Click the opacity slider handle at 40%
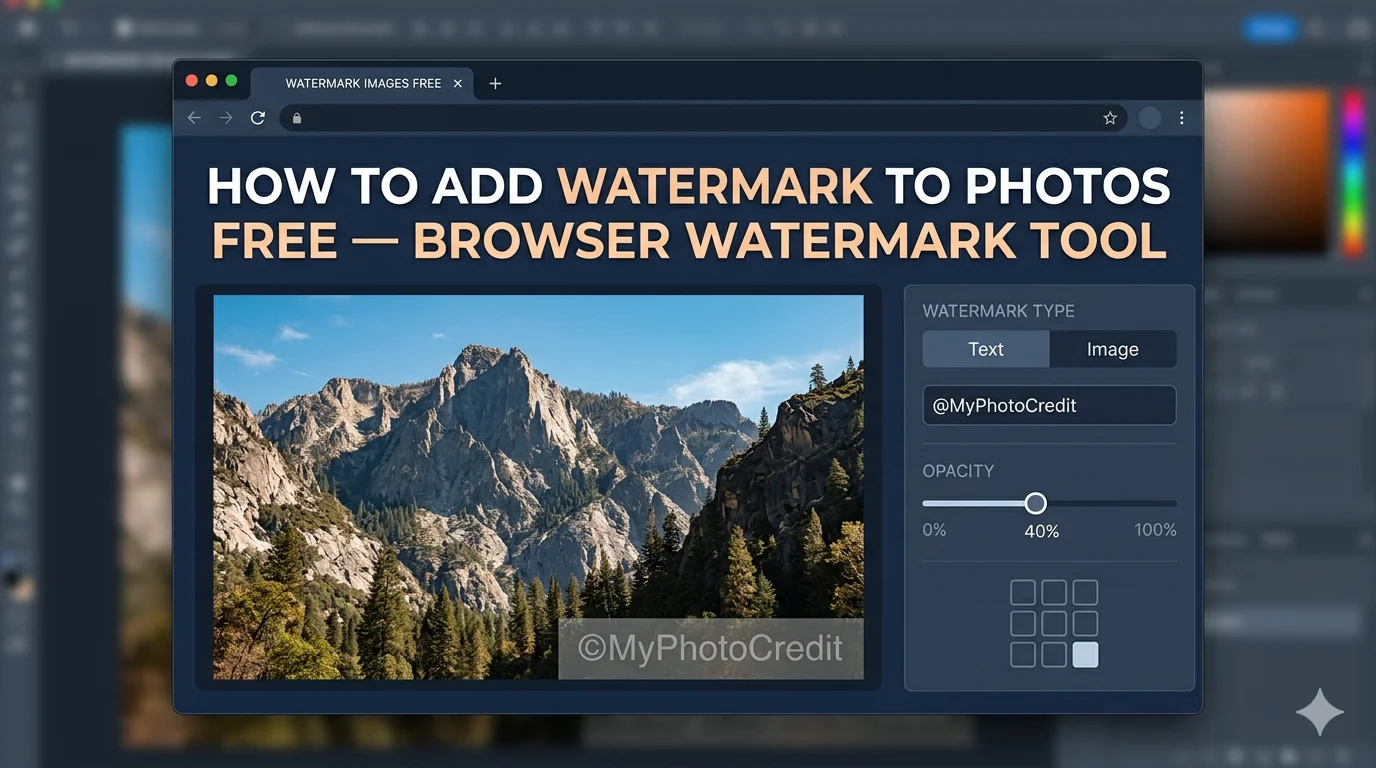Viewport: 1376px width, 768px height. 1036,503
